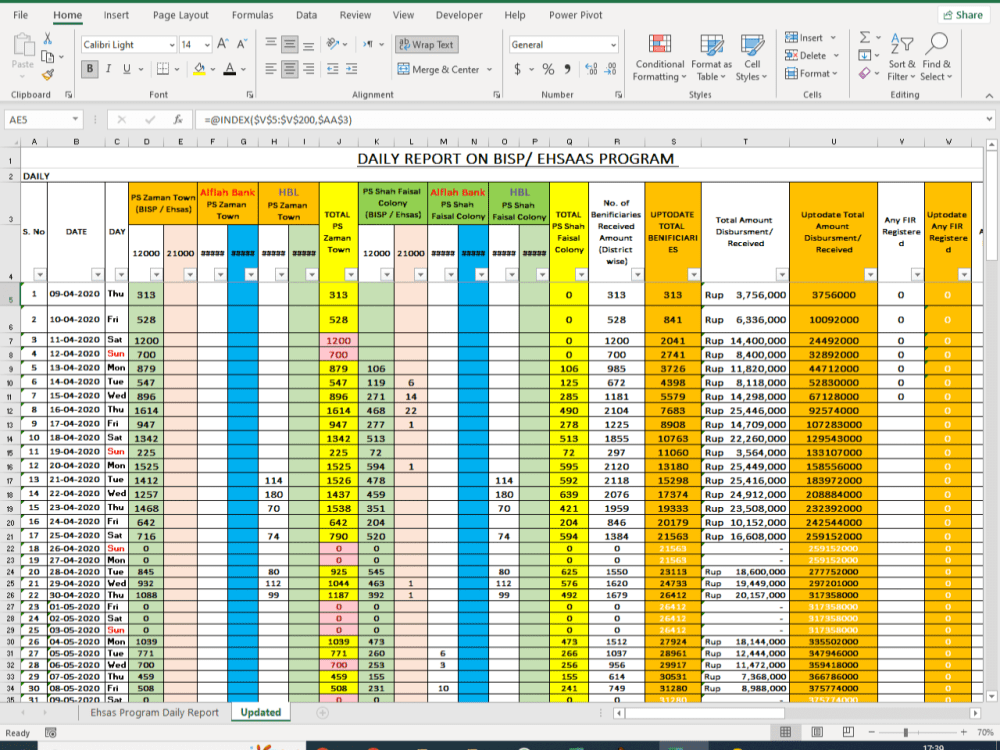This screenshot has height=750, width=1000.
Task: Open Format as Table gallery
Action: coord(712,58)
